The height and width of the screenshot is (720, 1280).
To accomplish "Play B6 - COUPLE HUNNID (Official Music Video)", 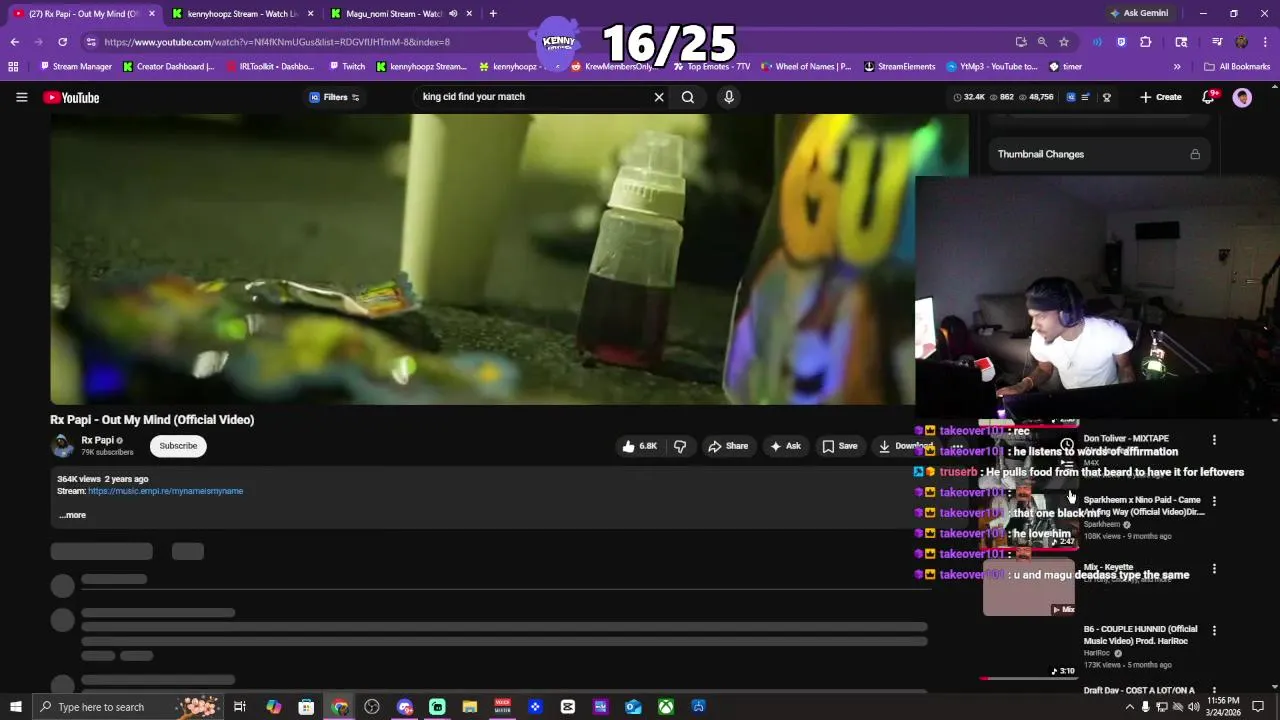I will click(1140, 634).
